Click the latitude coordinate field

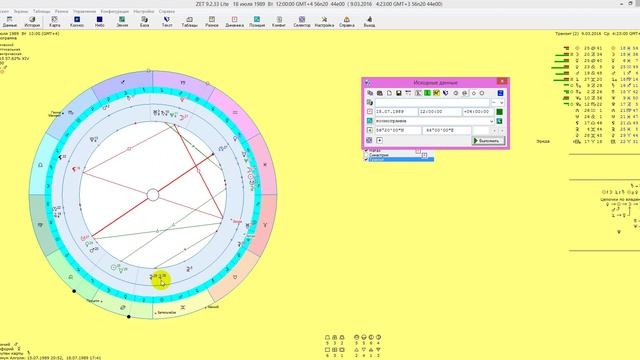point(398,131)
